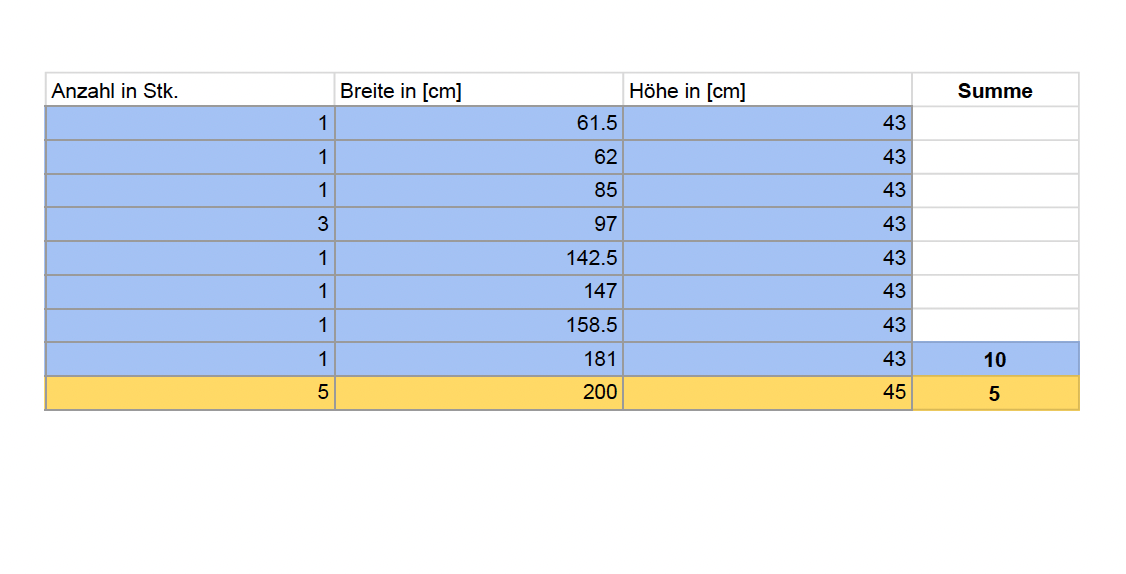Click the bold 'Summe' header cell
The image size is (1126, 574).
[x=995, y=90]
